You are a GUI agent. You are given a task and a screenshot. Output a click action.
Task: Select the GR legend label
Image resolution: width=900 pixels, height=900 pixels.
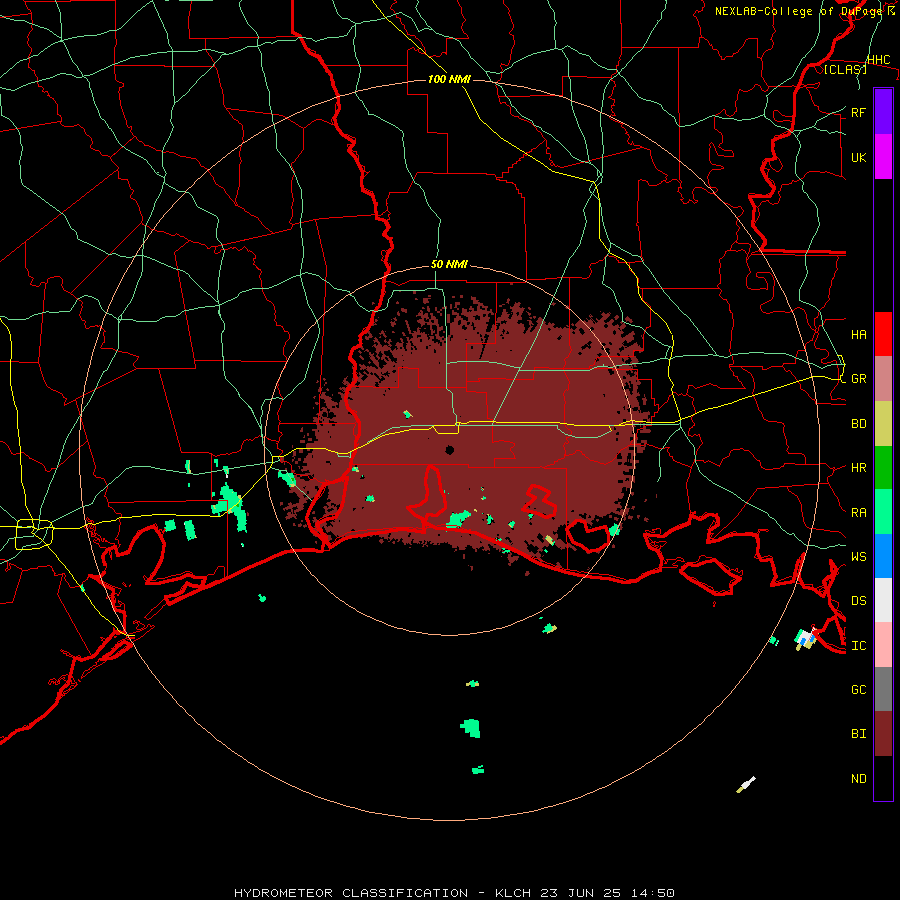(858, 379)
